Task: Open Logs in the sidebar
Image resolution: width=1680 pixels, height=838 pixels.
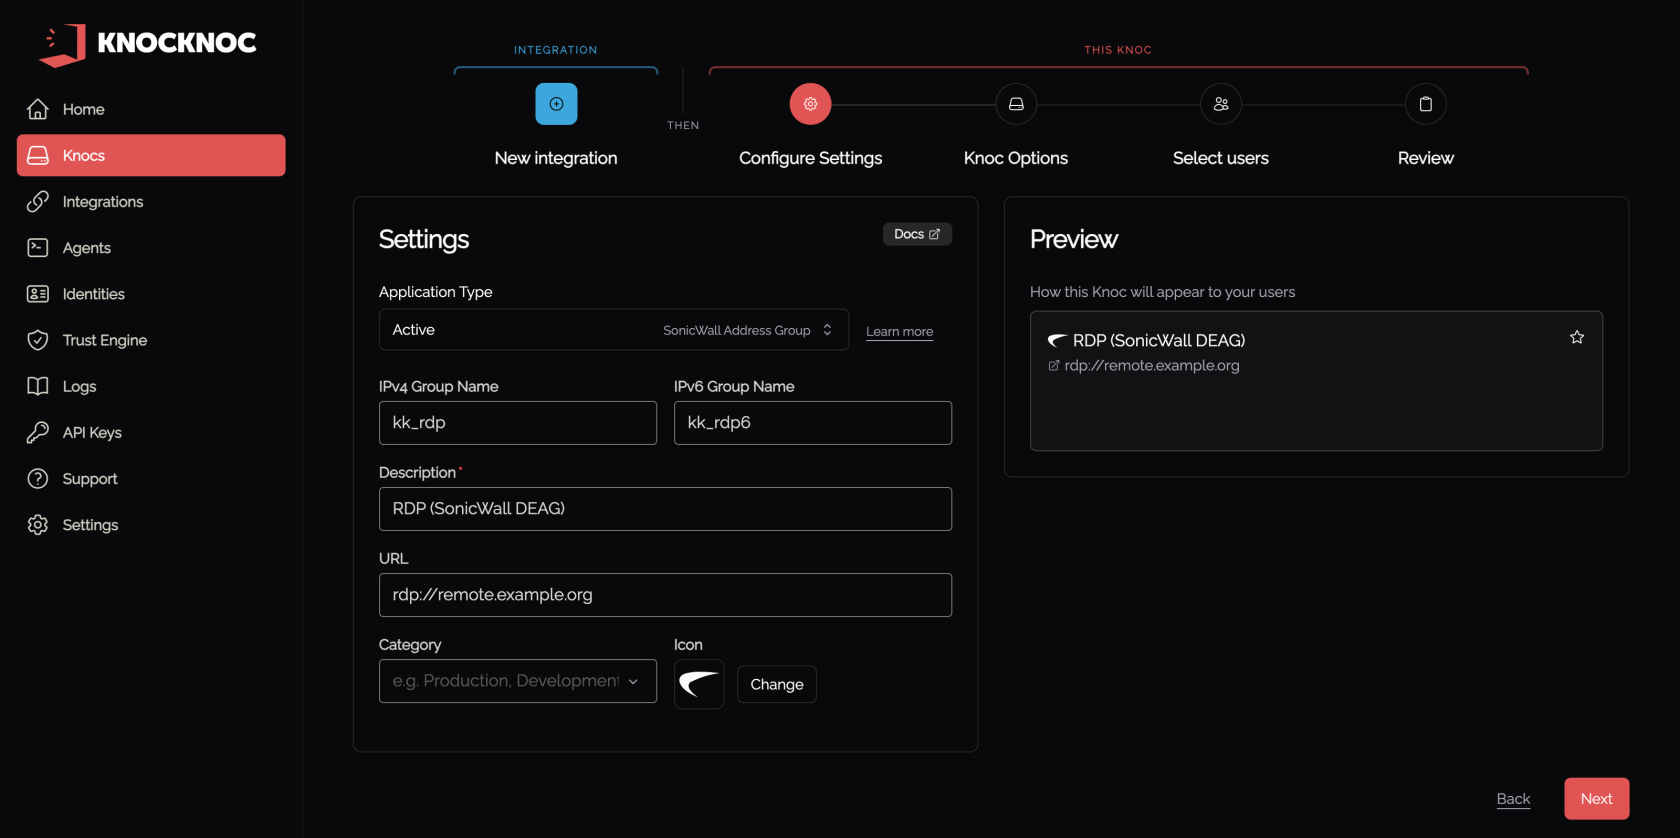Action: [x=151, y=386]
